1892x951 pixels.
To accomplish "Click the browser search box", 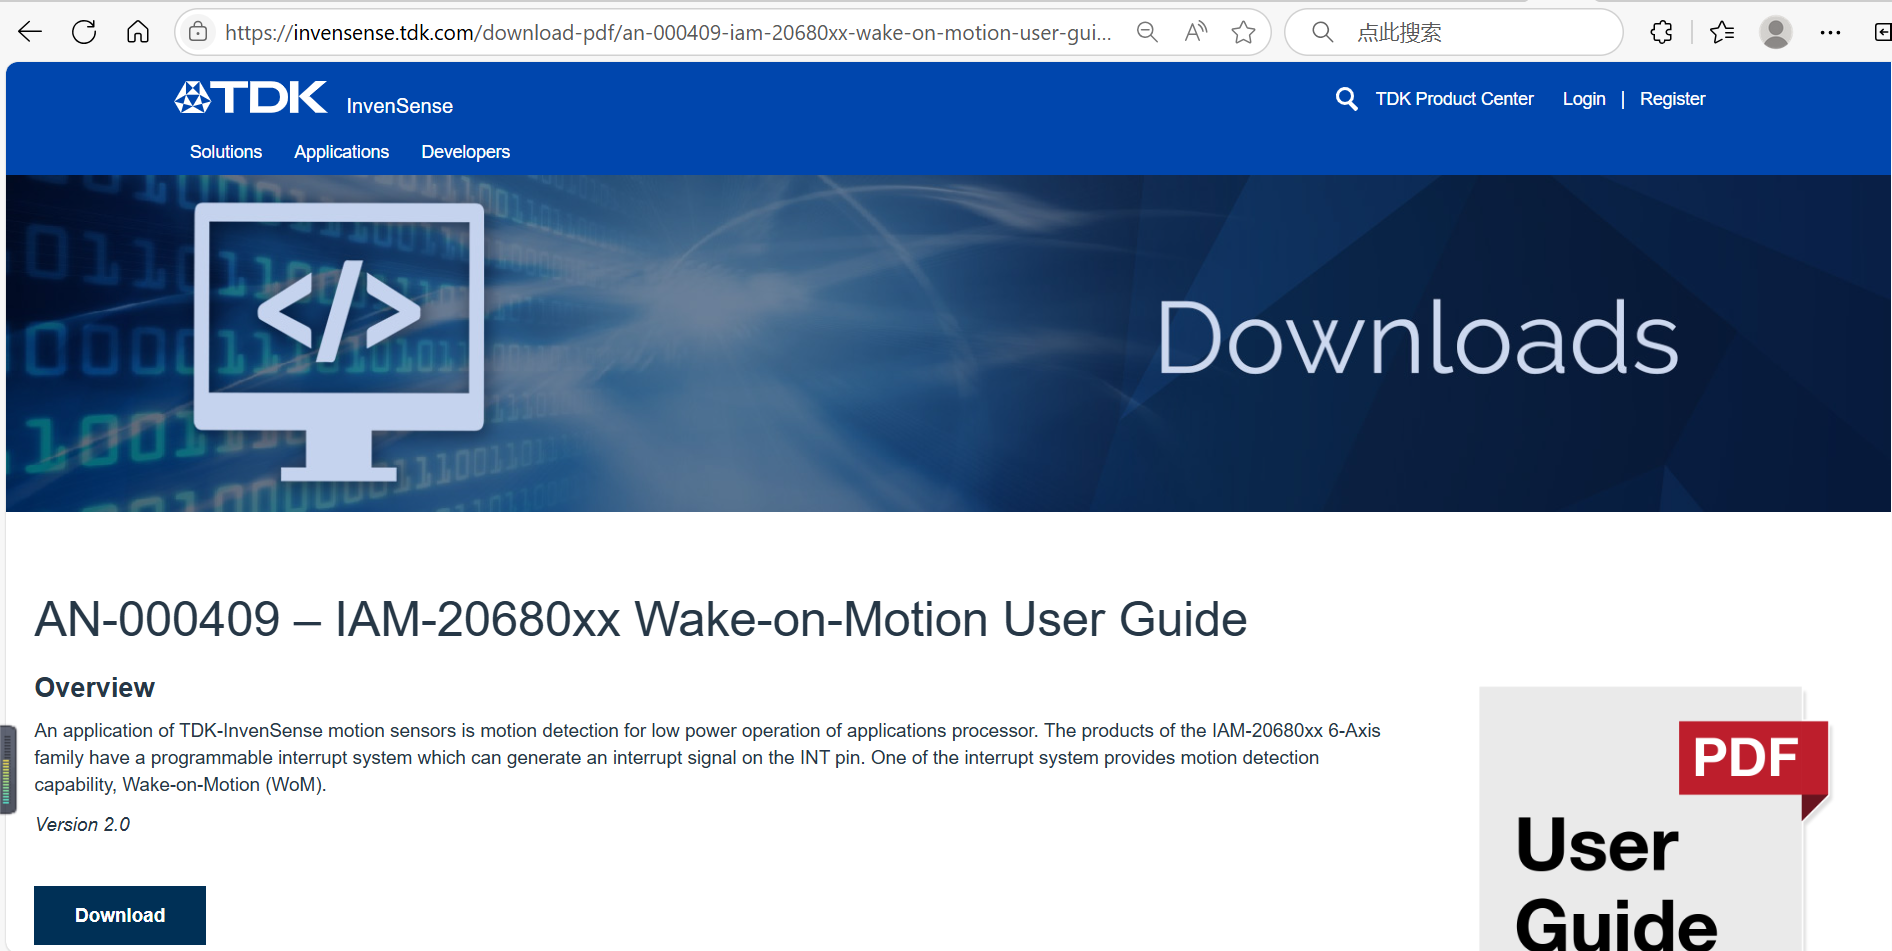I will coord(1453,32).
